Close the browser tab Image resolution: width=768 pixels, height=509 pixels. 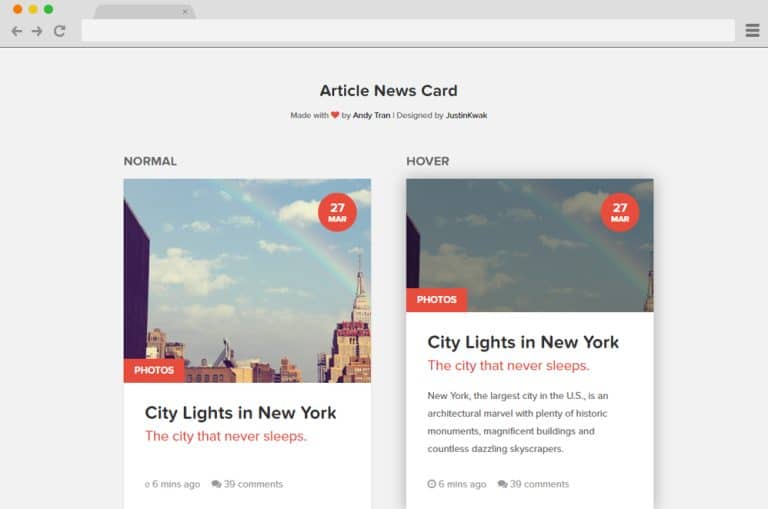(184, 12)
